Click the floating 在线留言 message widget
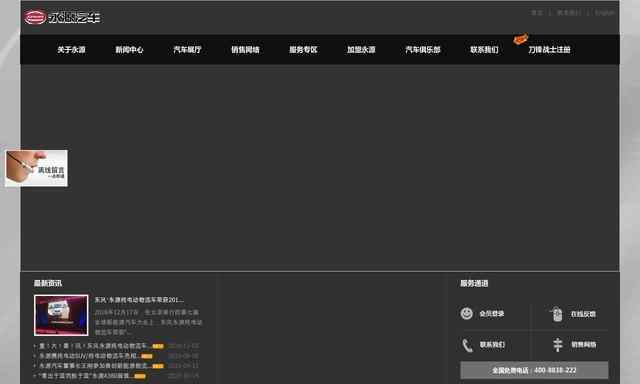This screenshot has height=384, width=640. point(36,168)
